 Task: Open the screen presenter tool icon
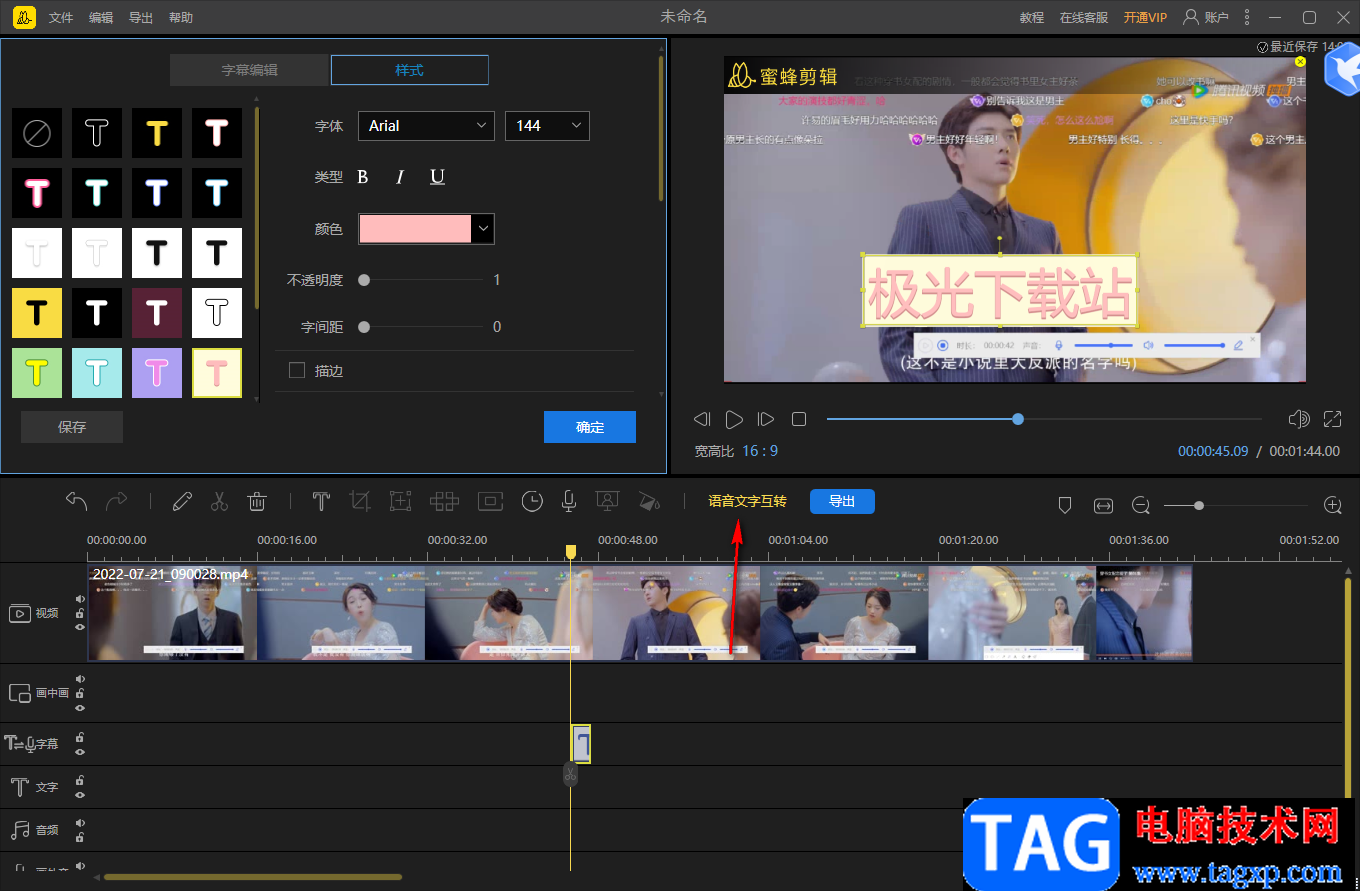pos(606,501)
